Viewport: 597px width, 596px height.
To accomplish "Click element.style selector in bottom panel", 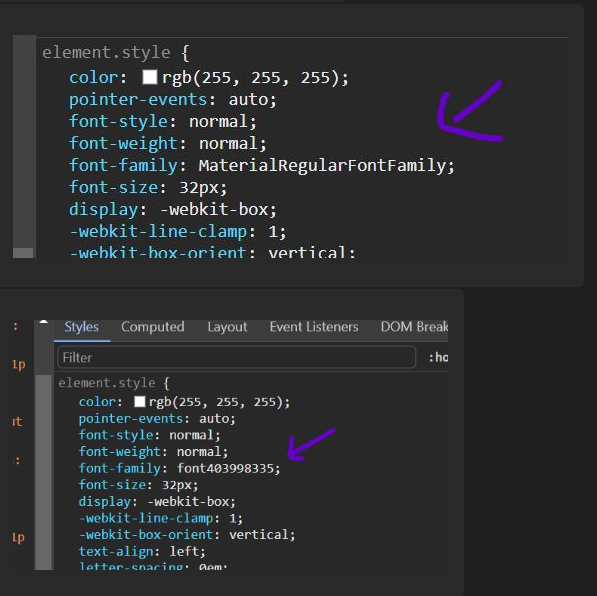I will click(x=107, y=383).
